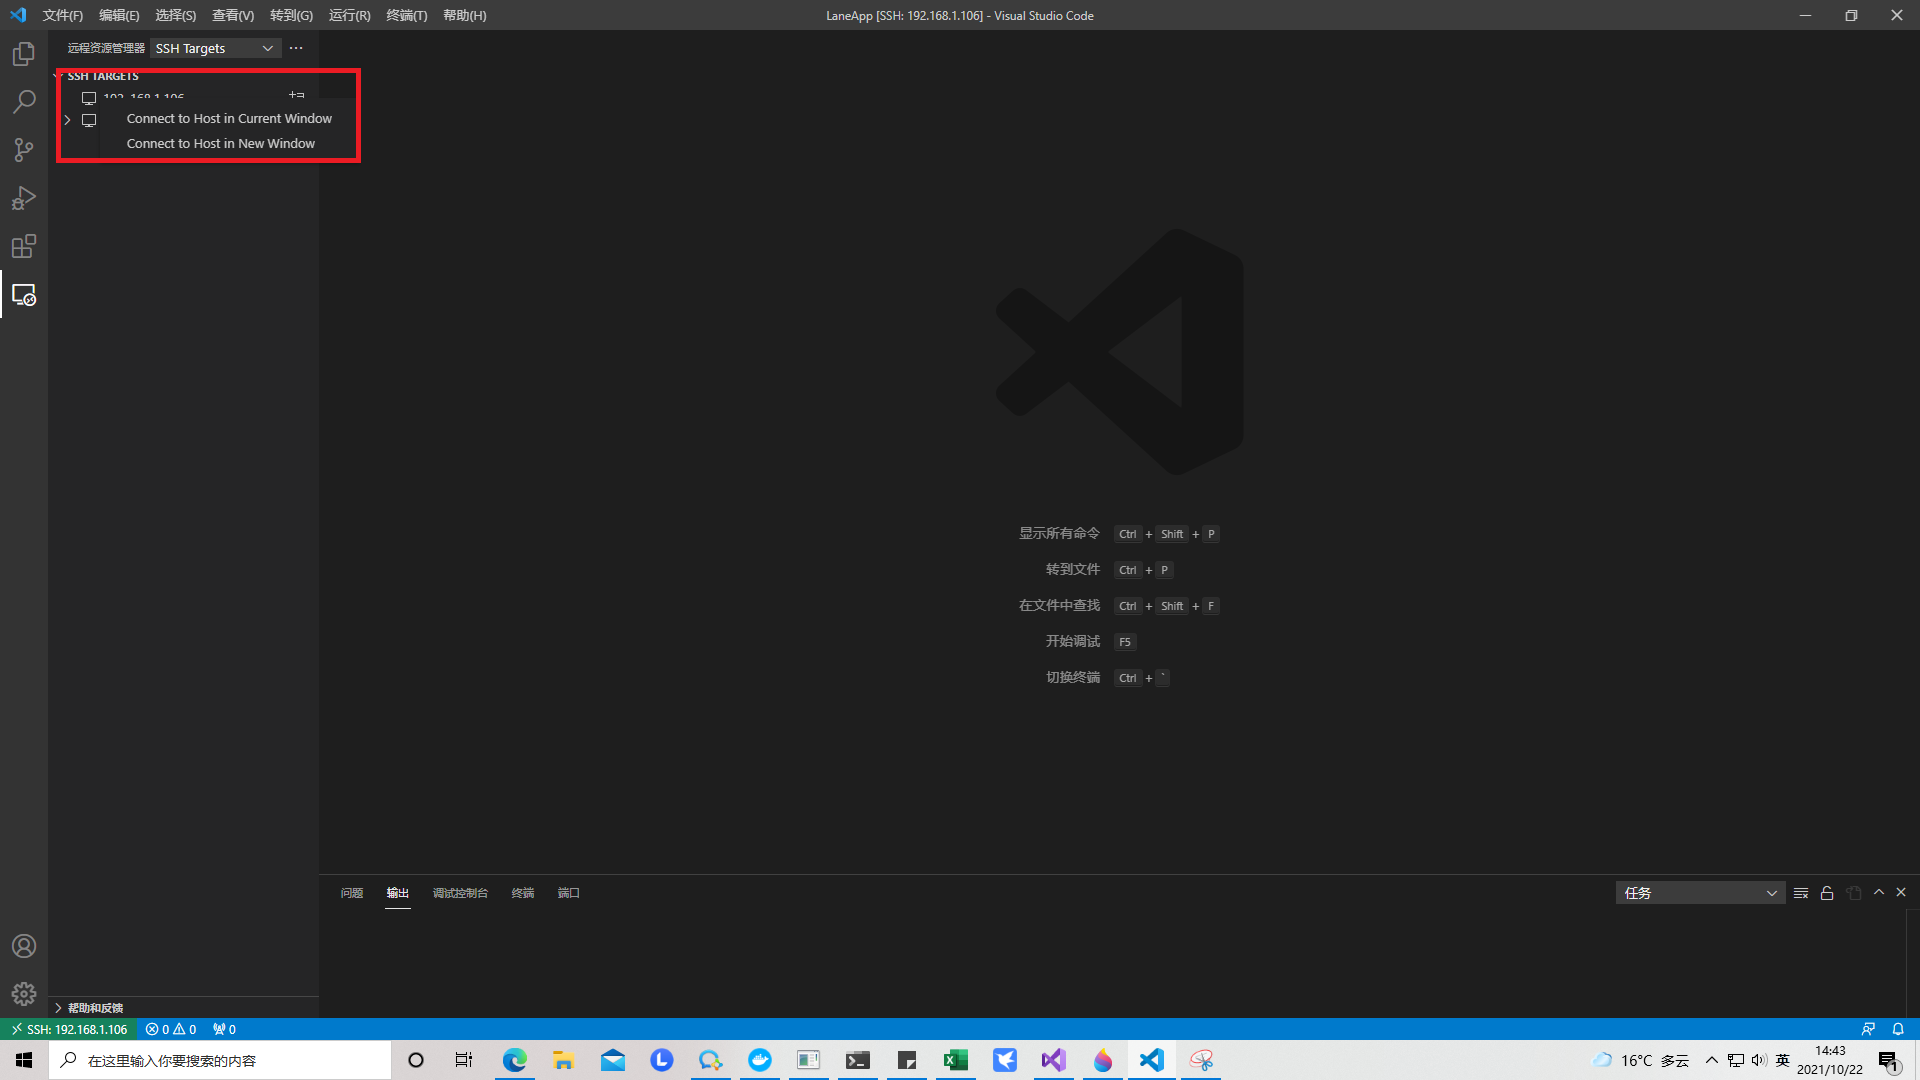1920x1080 pixels.
Task: Open Visual Studio purple icon on taskbar
Action: pyautogui.click(x=1054, y=1060)
